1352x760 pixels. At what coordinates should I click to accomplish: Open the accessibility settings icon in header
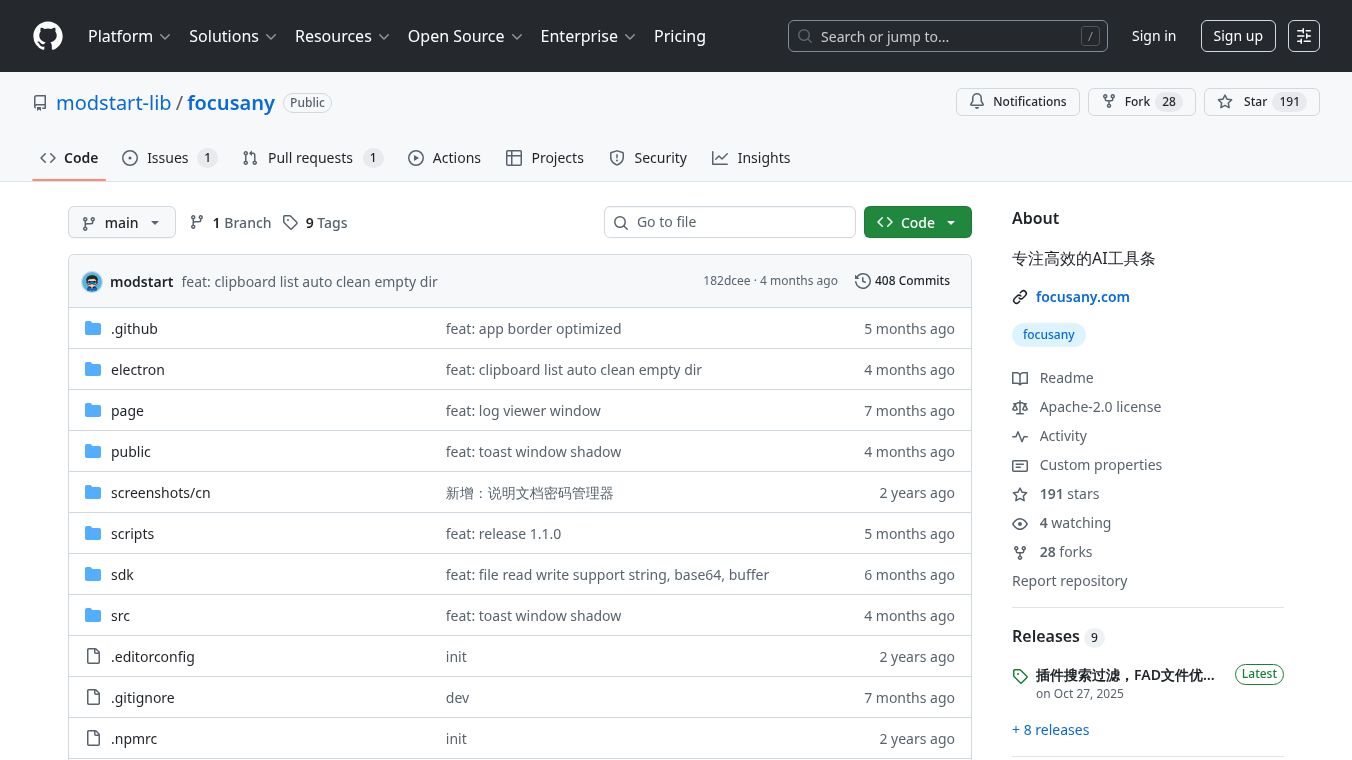1303,36
